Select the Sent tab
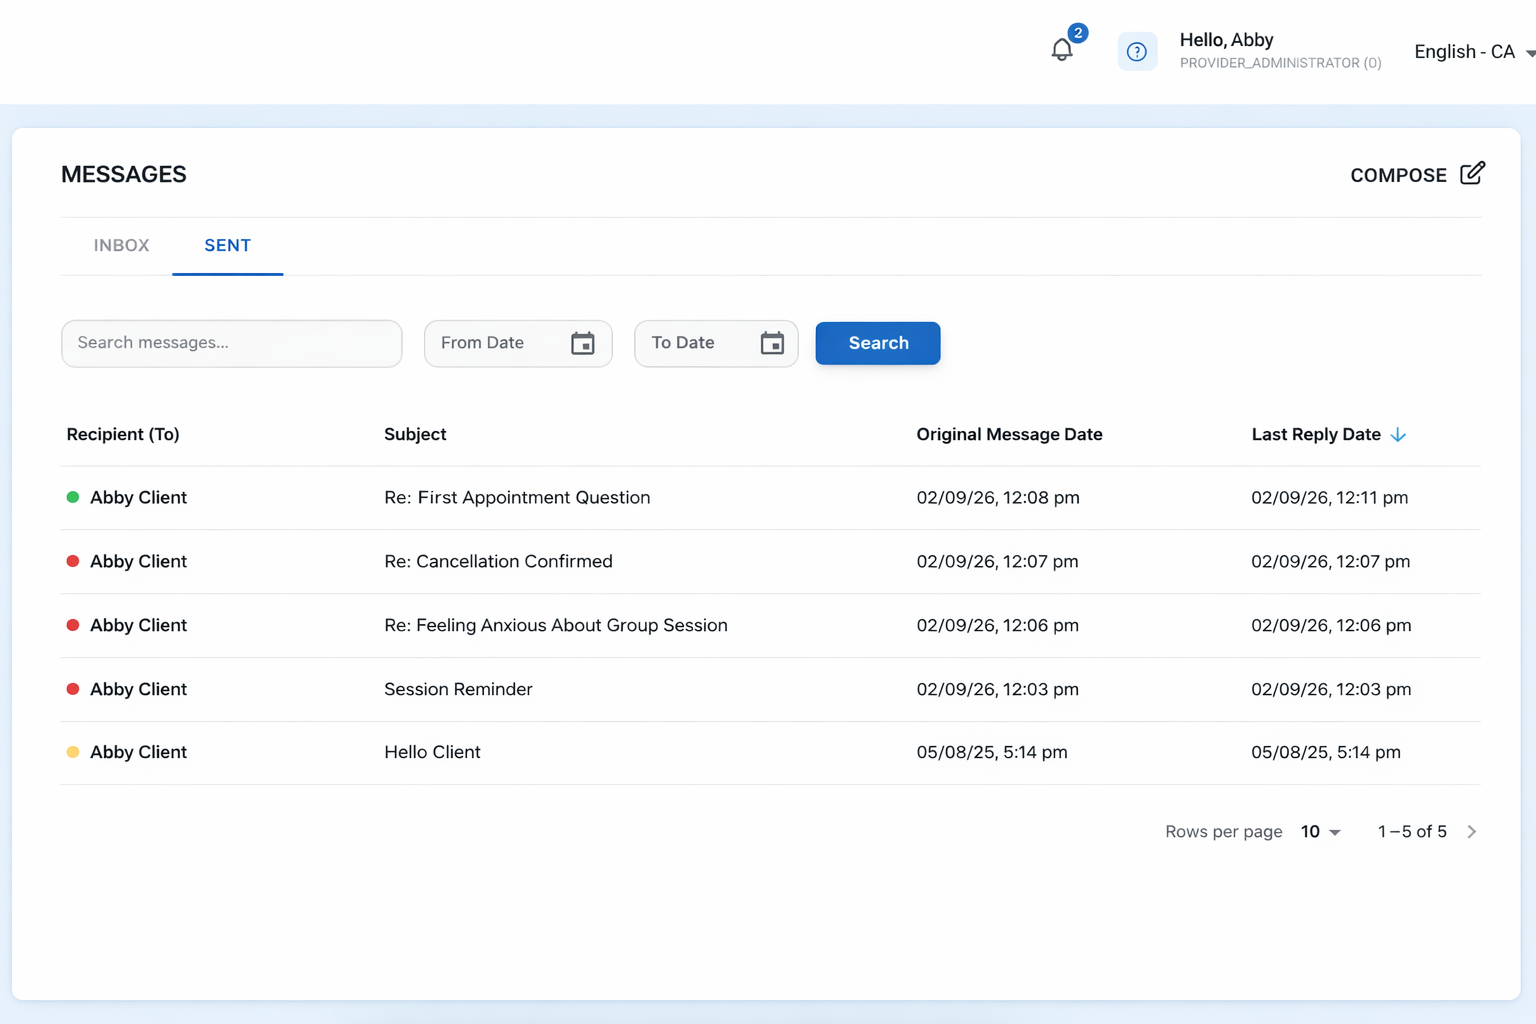1536x1024 pixels. click(x=227, y=245)
